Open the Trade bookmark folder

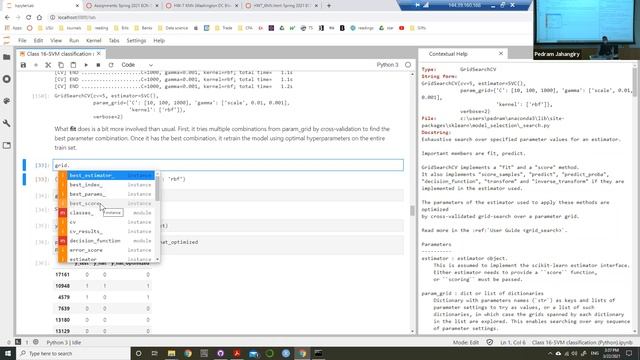point(224,28)
